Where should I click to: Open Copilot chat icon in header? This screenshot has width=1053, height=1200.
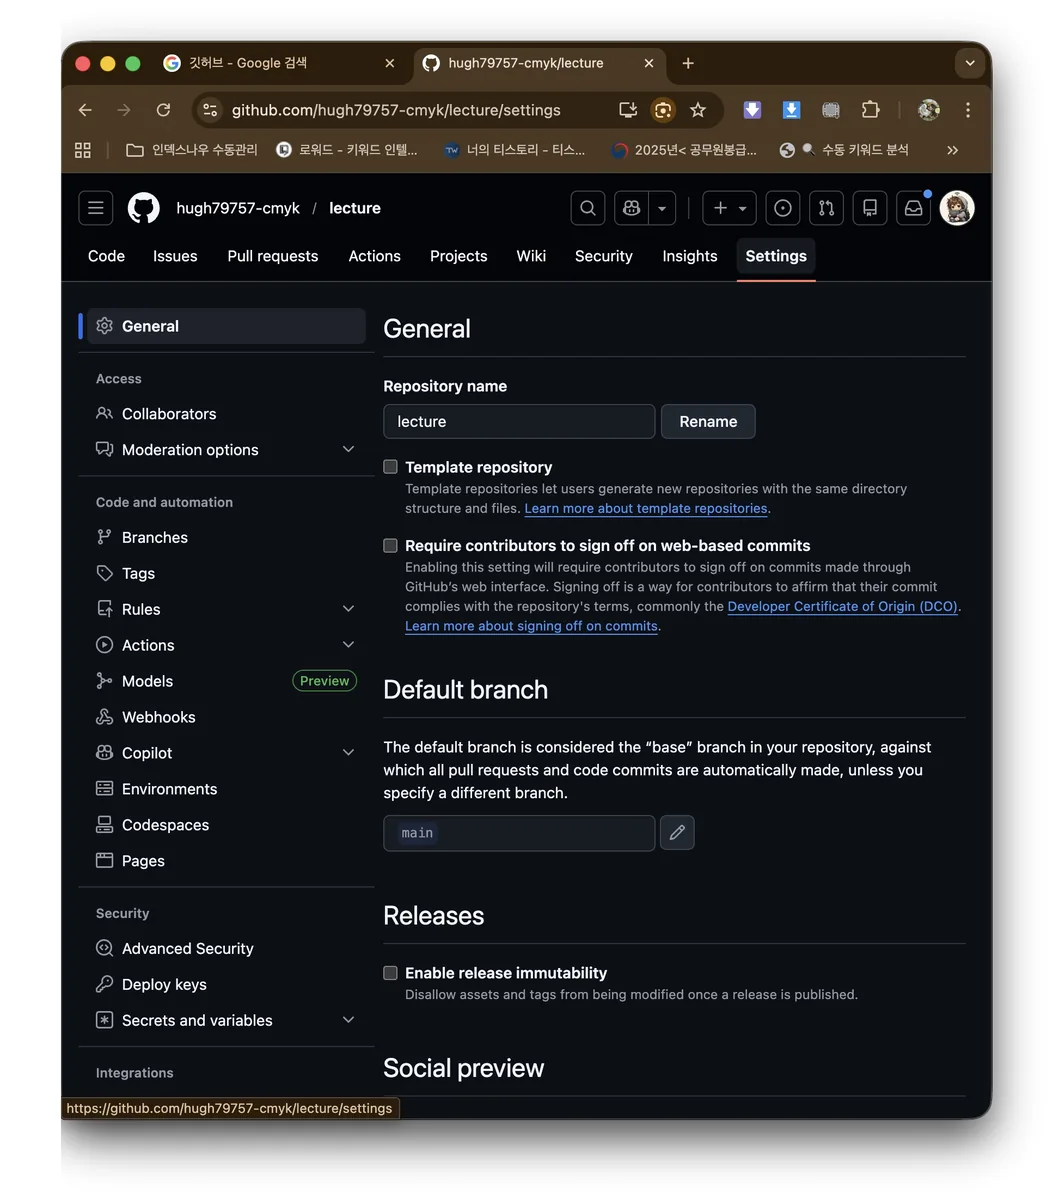(x=631, y=208)
